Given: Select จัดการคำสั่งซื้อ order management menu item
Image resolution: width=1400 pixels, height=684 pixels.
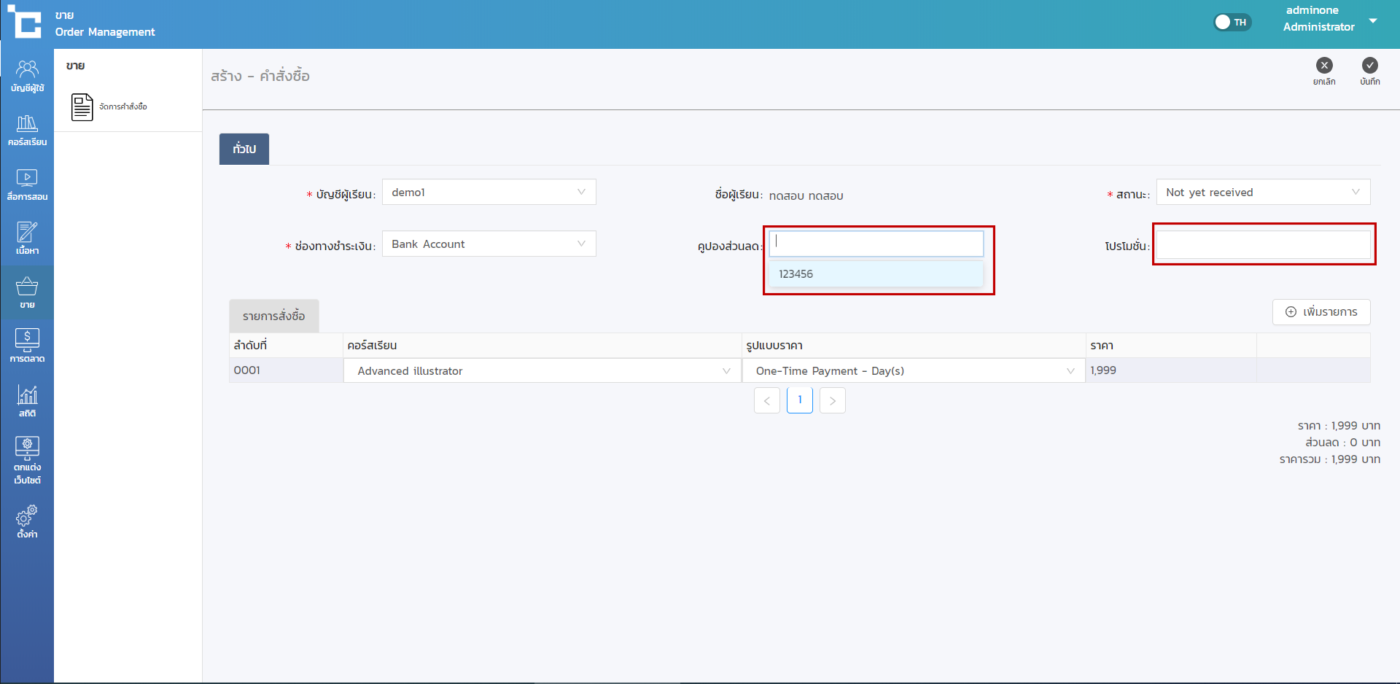Looking at the screenshot, I should (x=110, y=106).
